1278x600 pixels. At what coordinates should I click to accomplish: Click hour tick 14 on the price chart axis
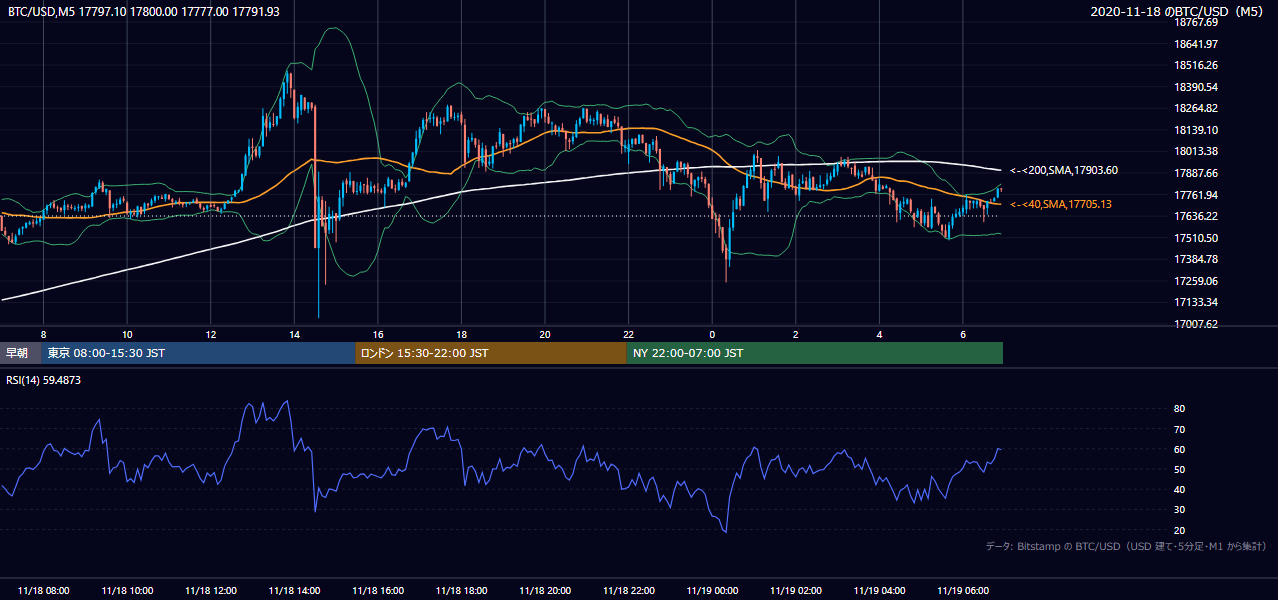click(294, 334)
